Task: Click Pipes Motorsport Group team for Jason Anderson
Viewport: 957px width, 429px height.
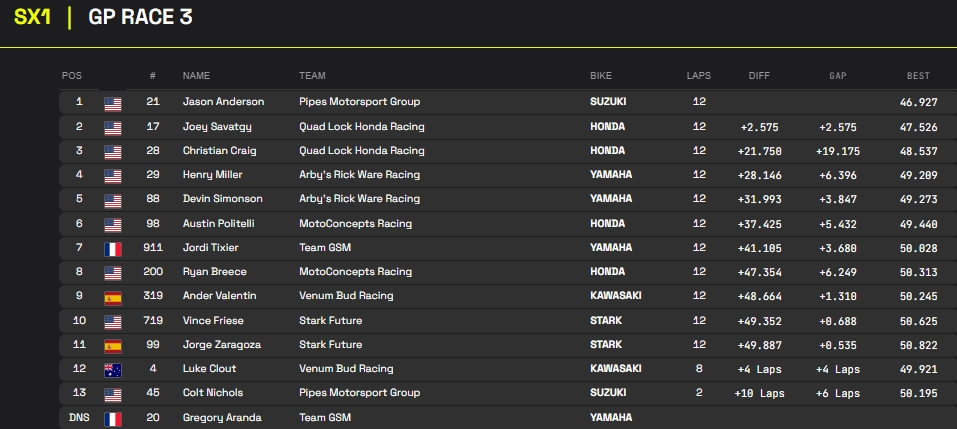Action: pyautogui.click(x=359, y=102)
